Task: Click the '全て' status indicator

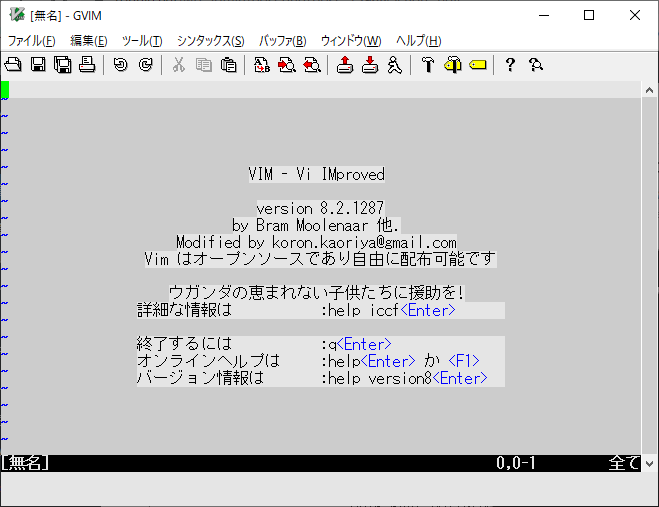Action: click(624, 463)
